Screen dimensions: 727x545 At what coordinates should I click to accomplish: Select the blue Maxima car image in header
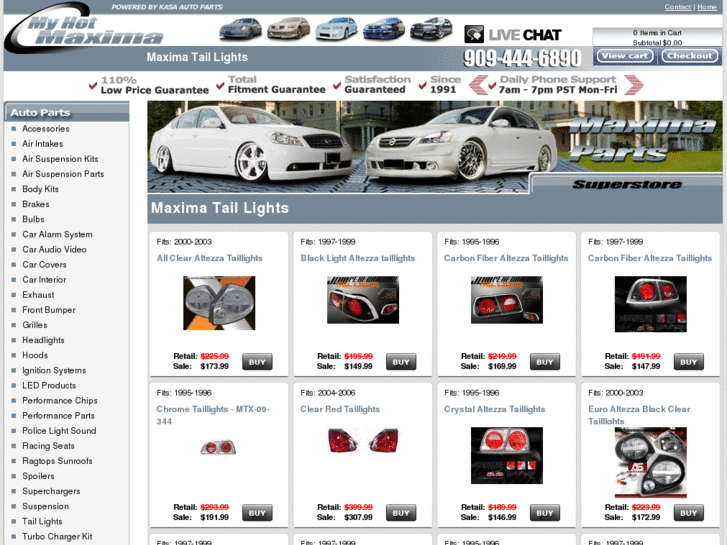(384, 28)
